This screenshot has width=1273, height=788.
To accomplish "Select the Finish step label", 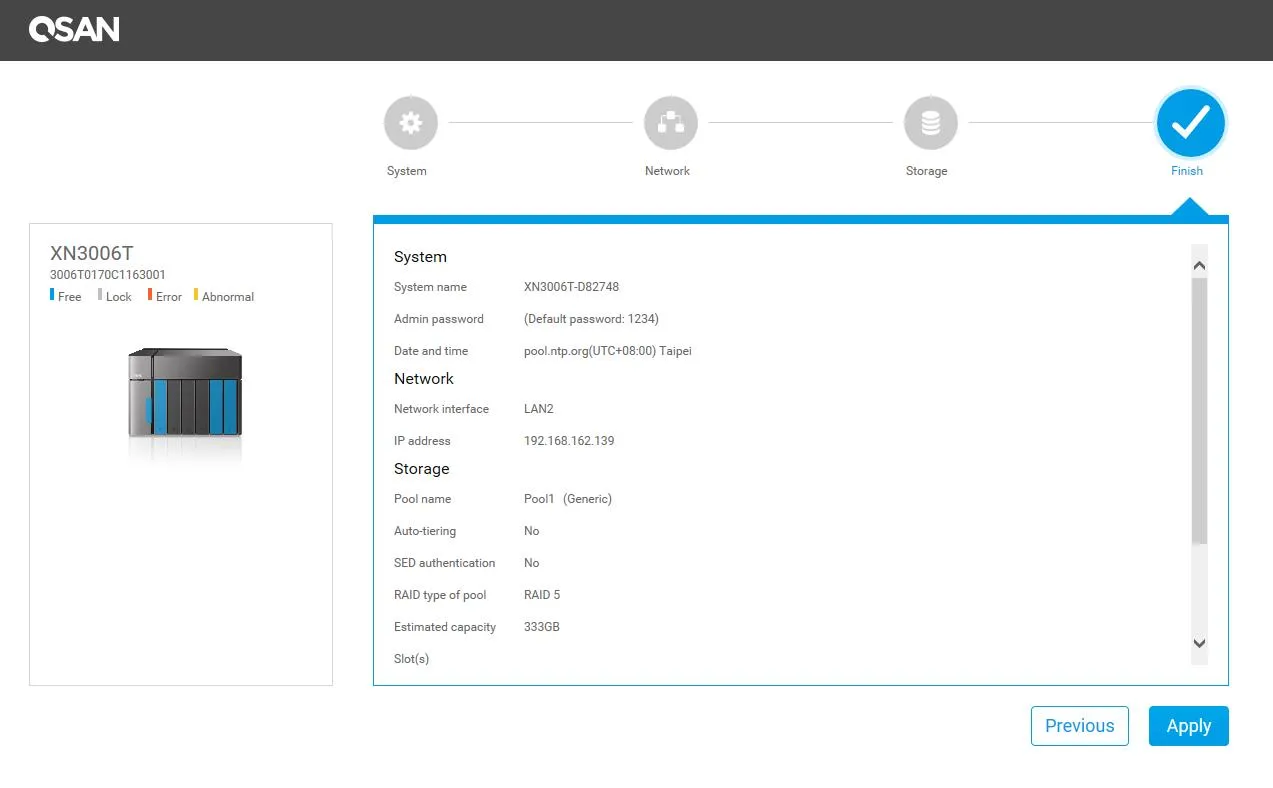I will [1187, 171].
